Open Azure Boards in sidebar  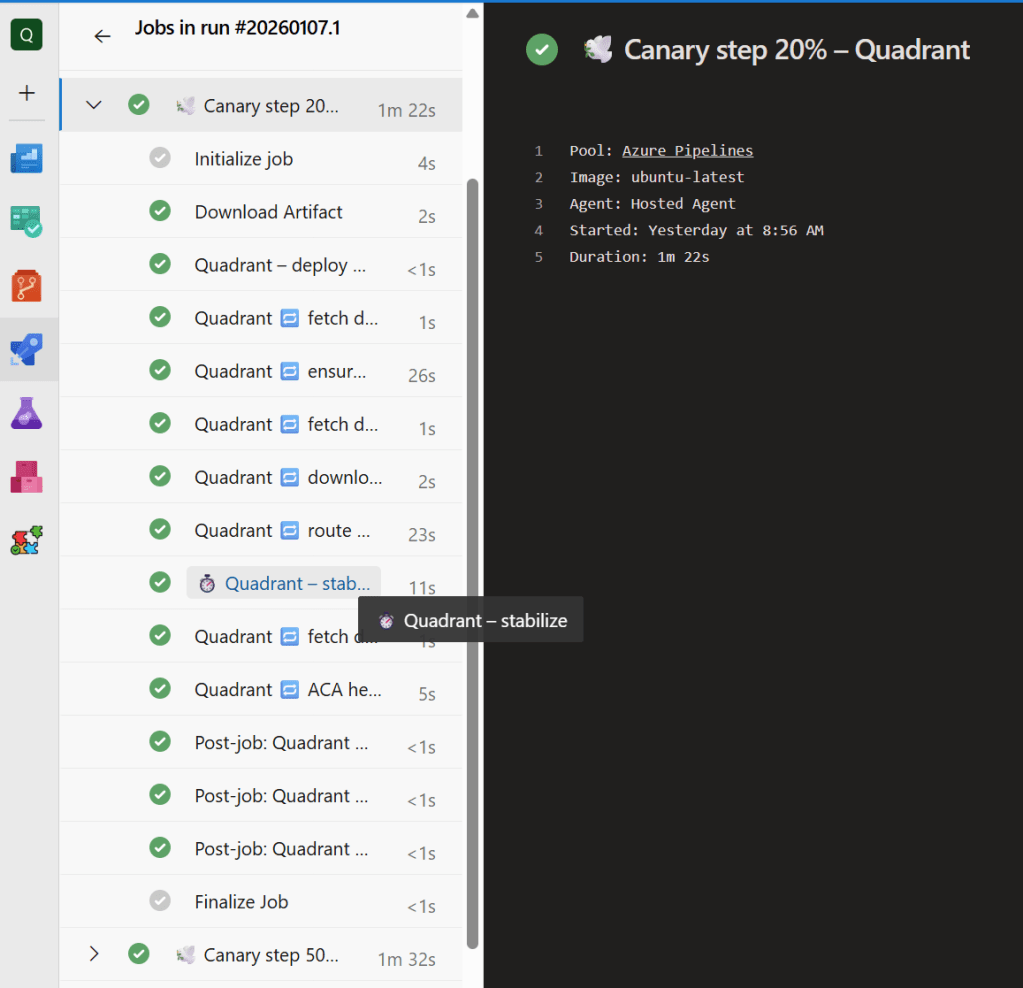pyautogui.click(x=27, y=222)
